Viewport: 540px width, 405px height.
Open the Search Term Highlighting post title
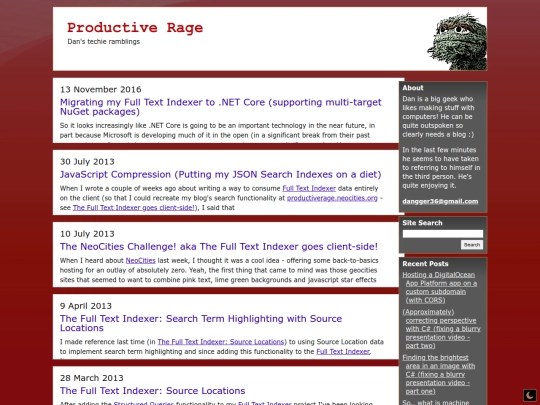(201, 323)
